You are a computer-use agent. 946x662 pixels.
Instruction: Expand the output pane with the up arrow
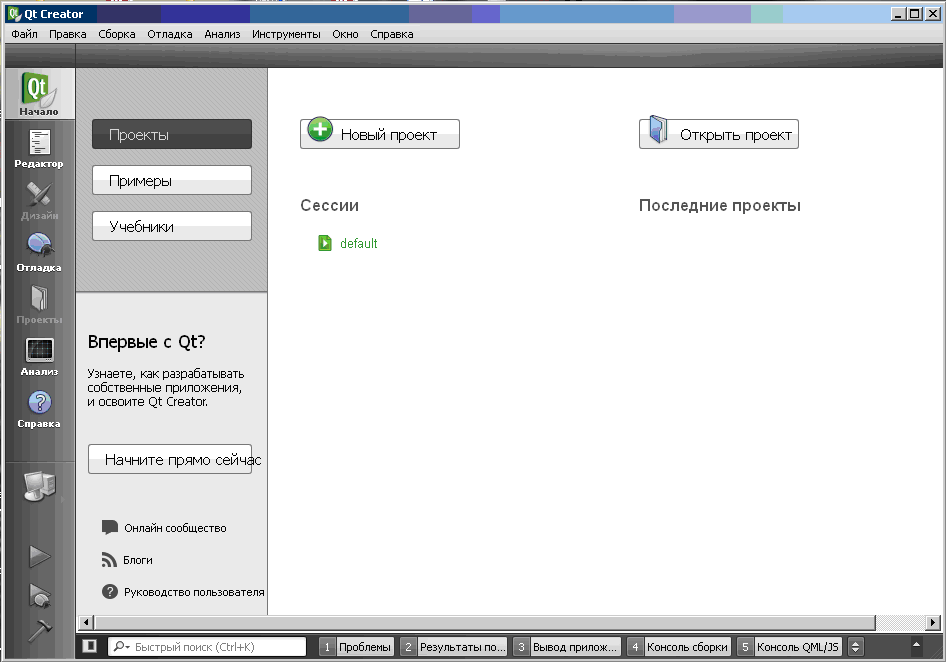pyautogui.click(x=916, y=644)
